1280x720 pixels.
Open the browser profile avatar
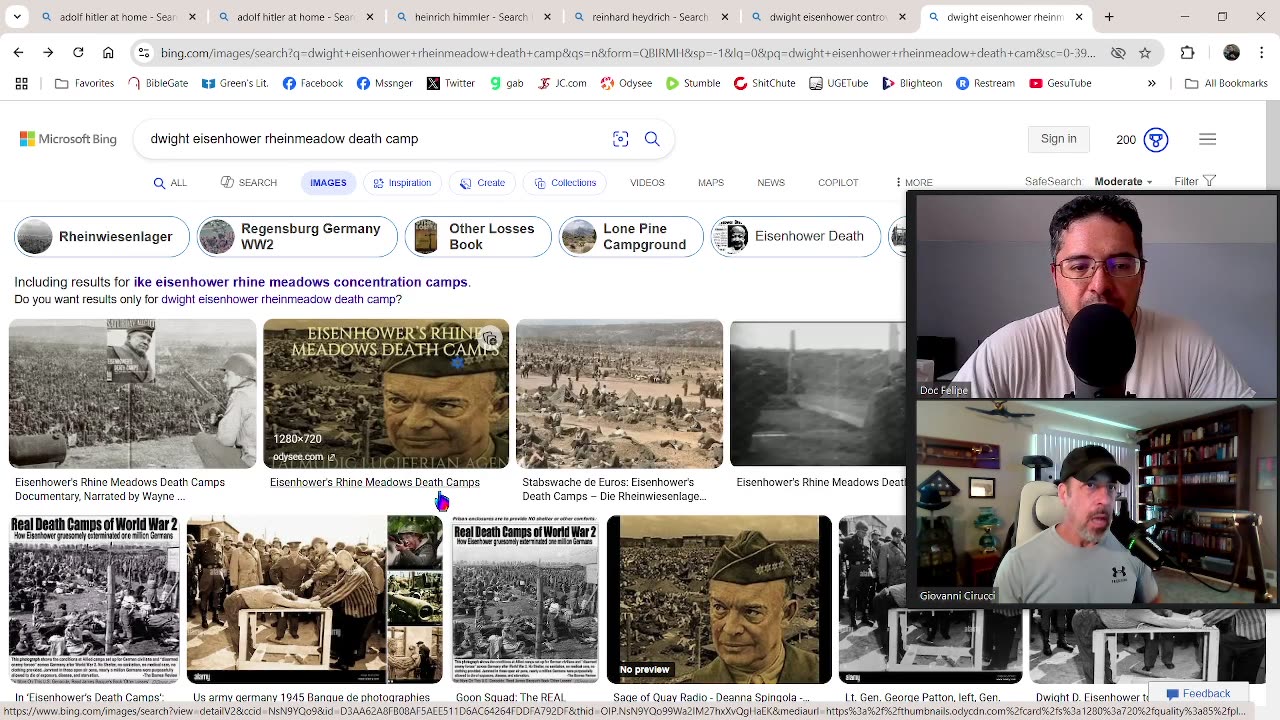[1231, 53]
